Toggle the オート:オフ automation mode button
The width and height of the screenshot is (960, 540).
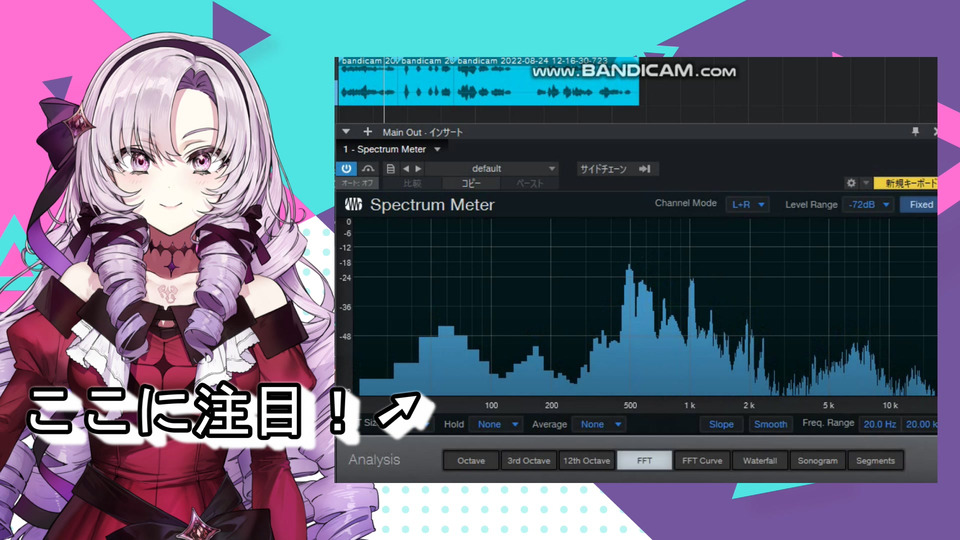click(358, 183)
